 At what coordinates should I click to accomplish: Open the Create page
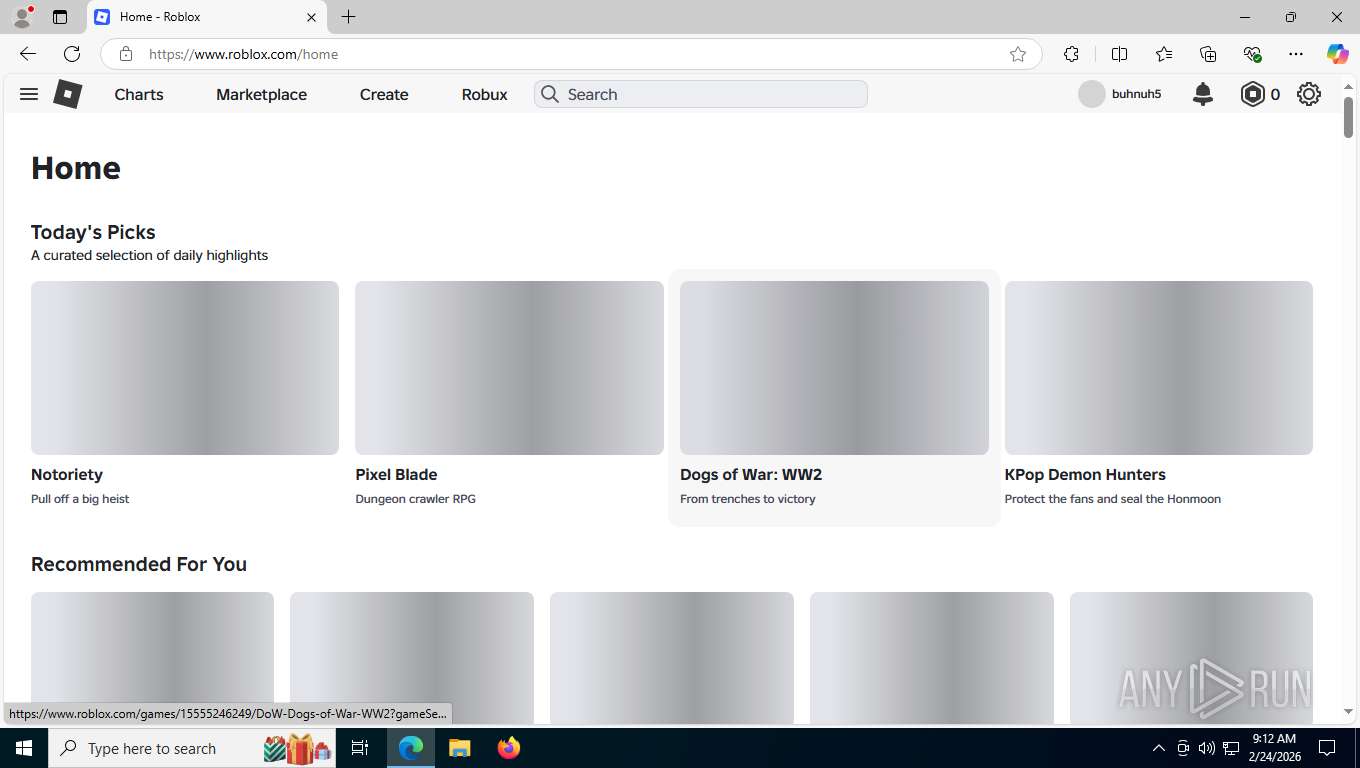click(384, 94)
